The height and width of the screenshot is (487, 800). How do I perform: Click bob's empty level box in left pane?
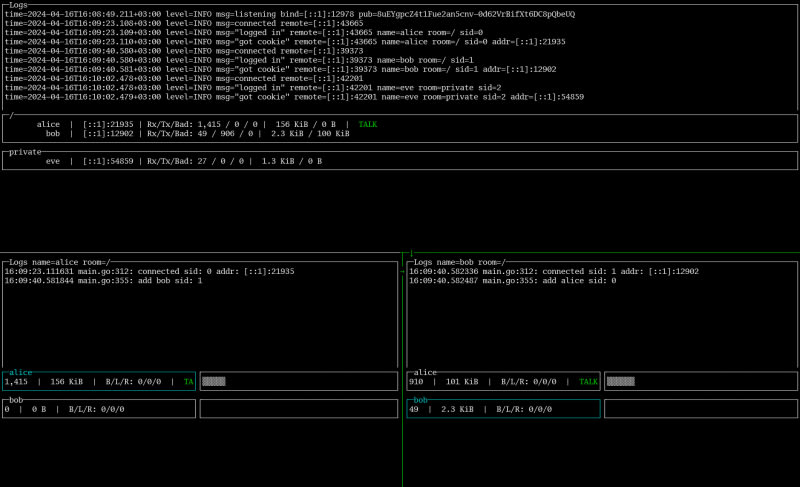[x=298, y=408]
